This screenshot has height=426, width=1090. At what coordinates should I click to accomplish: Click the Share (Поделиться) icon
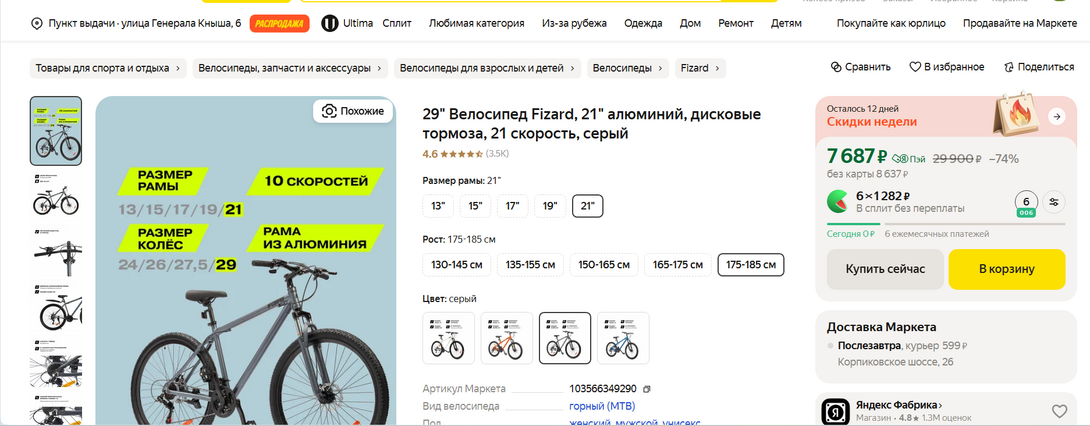pyautogui.click(x=1008, y=67)
